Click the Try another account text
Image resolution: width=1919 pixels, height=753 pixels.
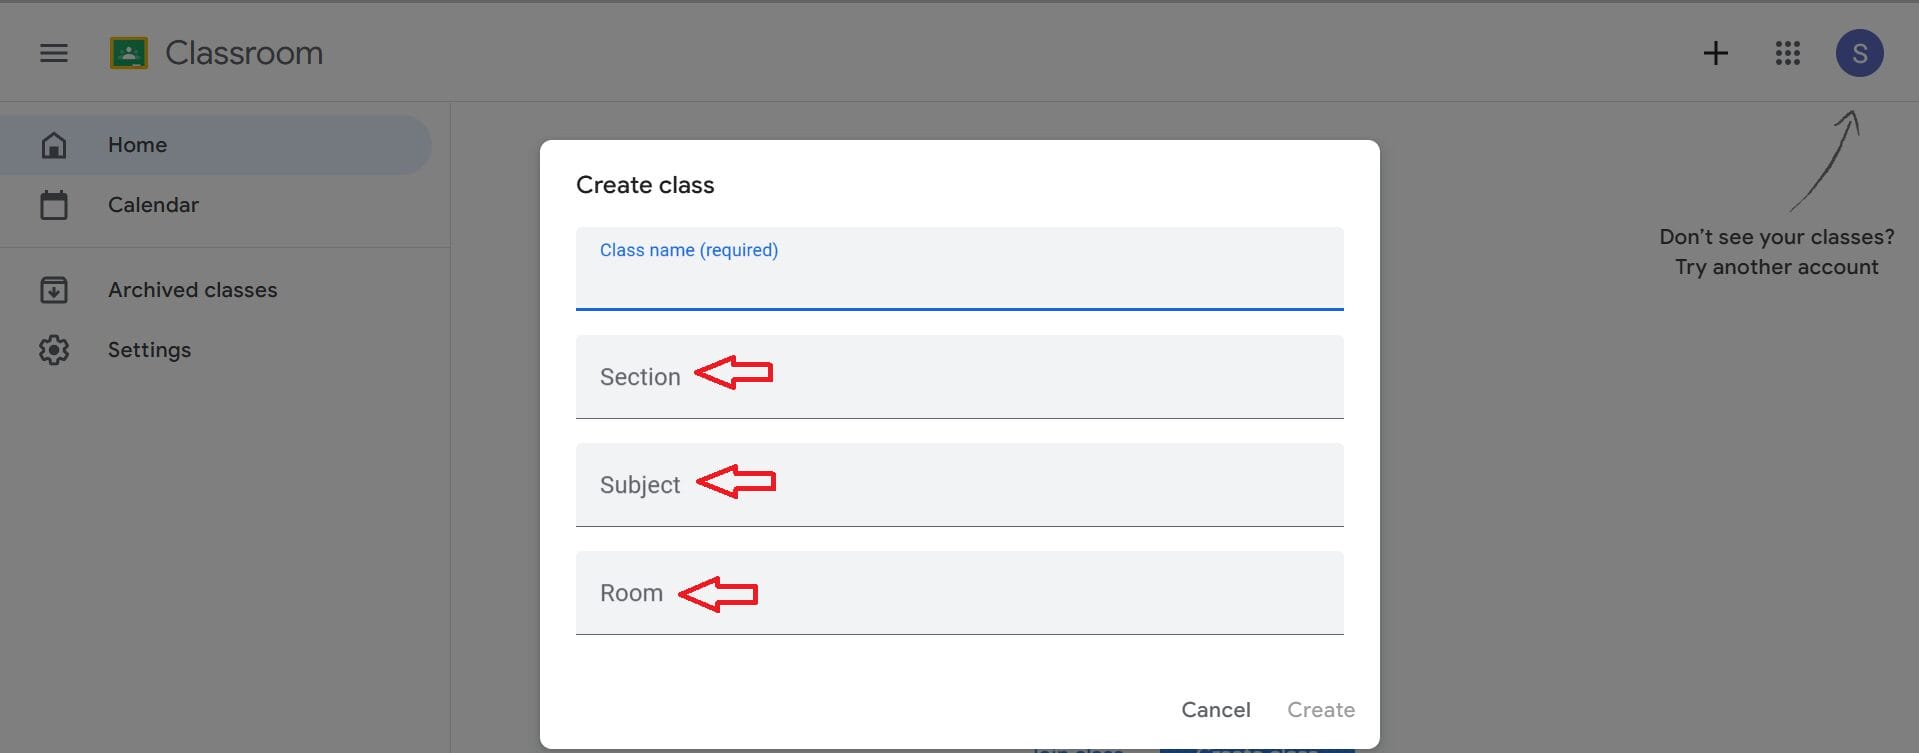(x=1776, y=266)
